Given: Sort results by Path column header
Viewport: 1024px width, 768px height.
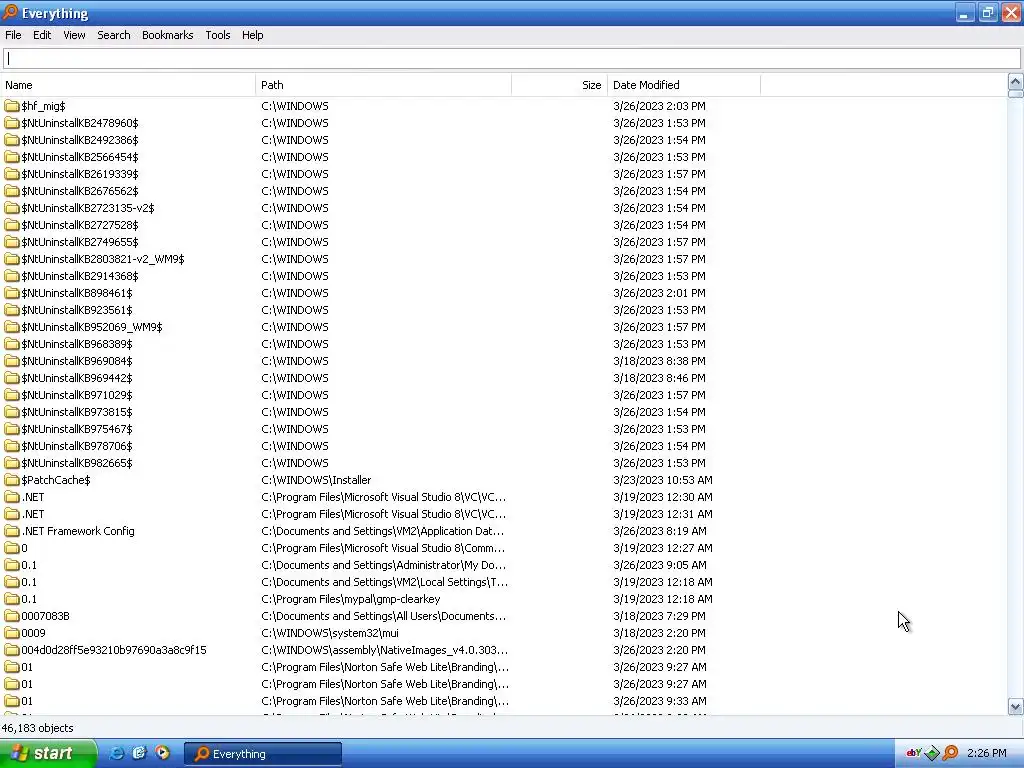Looking at the screenshot, I should [383, 85].
